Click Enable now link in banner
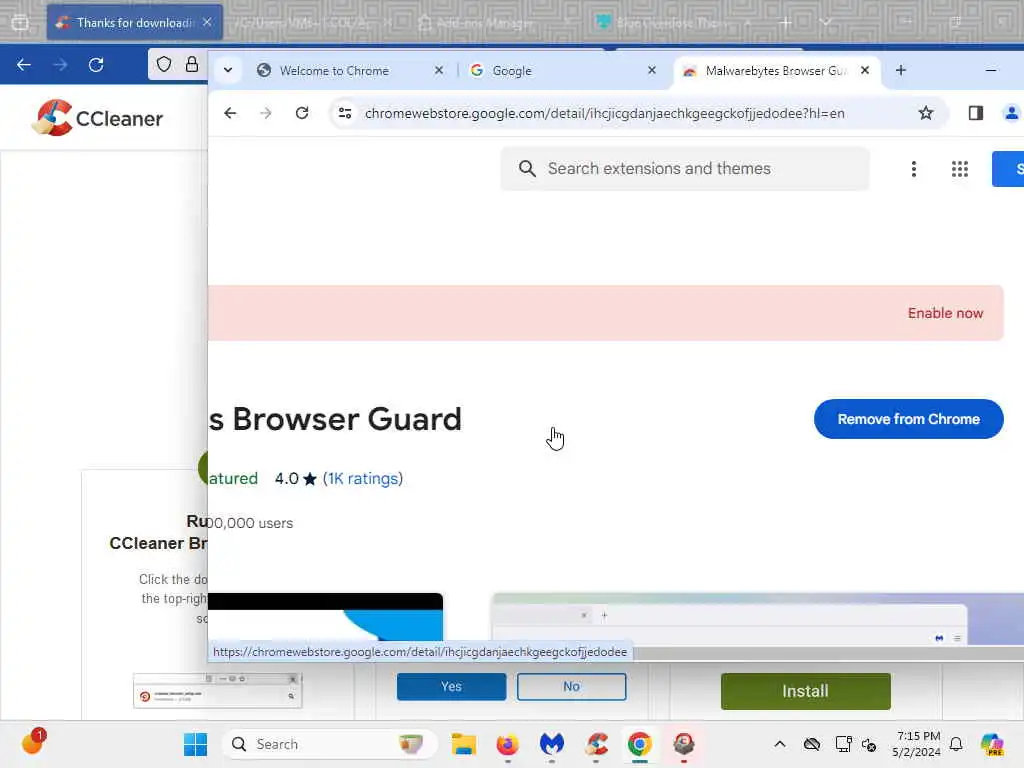Viewport: 1024px width, 768px height. click(945, 313)
